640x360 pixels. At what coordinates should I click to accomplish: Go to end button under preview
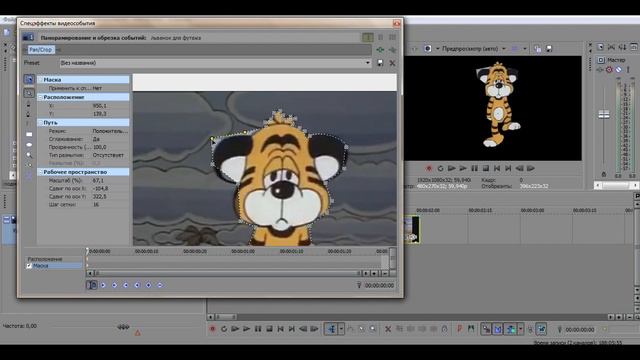508,168
